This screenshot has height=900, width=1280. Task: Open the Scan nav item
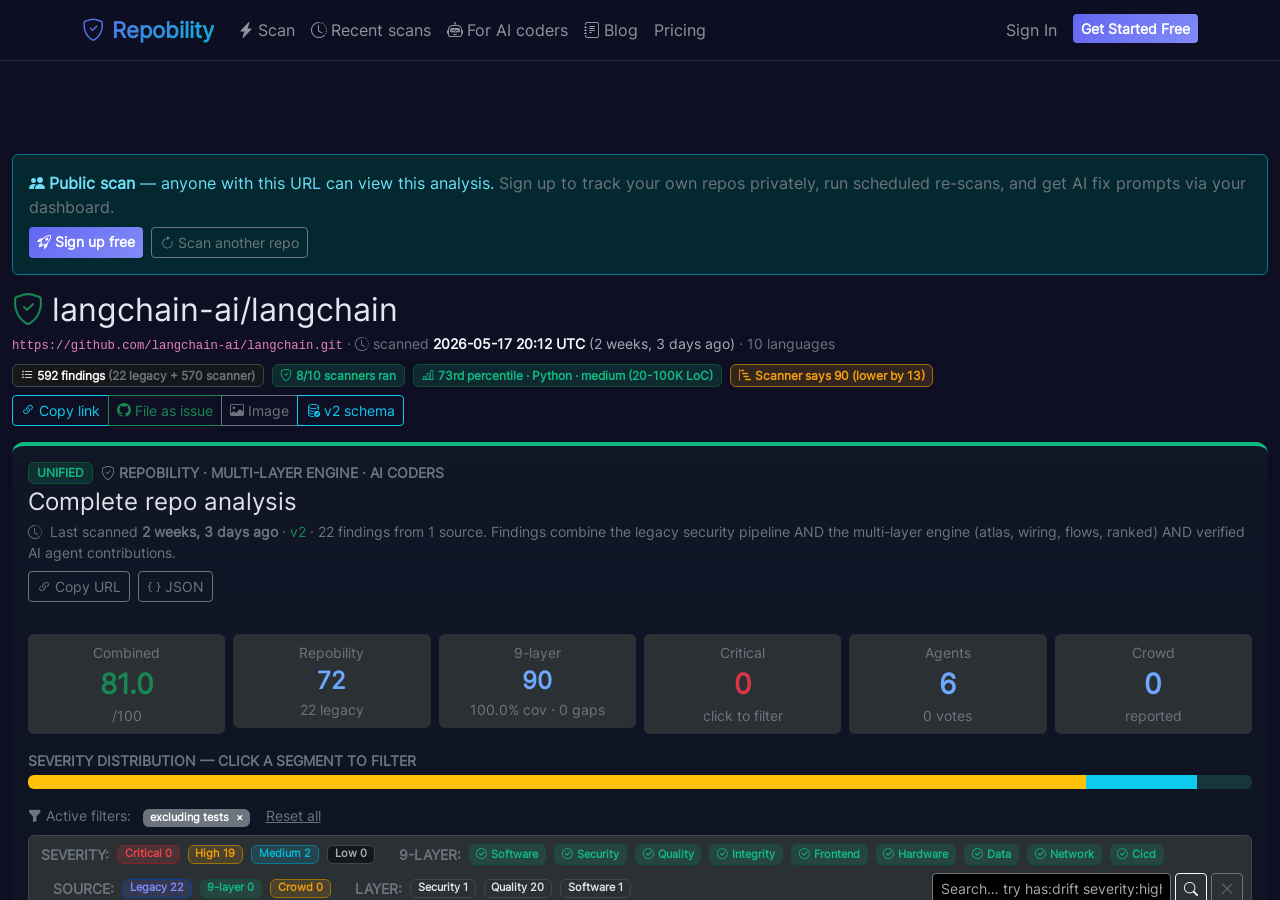coord(267,30)
